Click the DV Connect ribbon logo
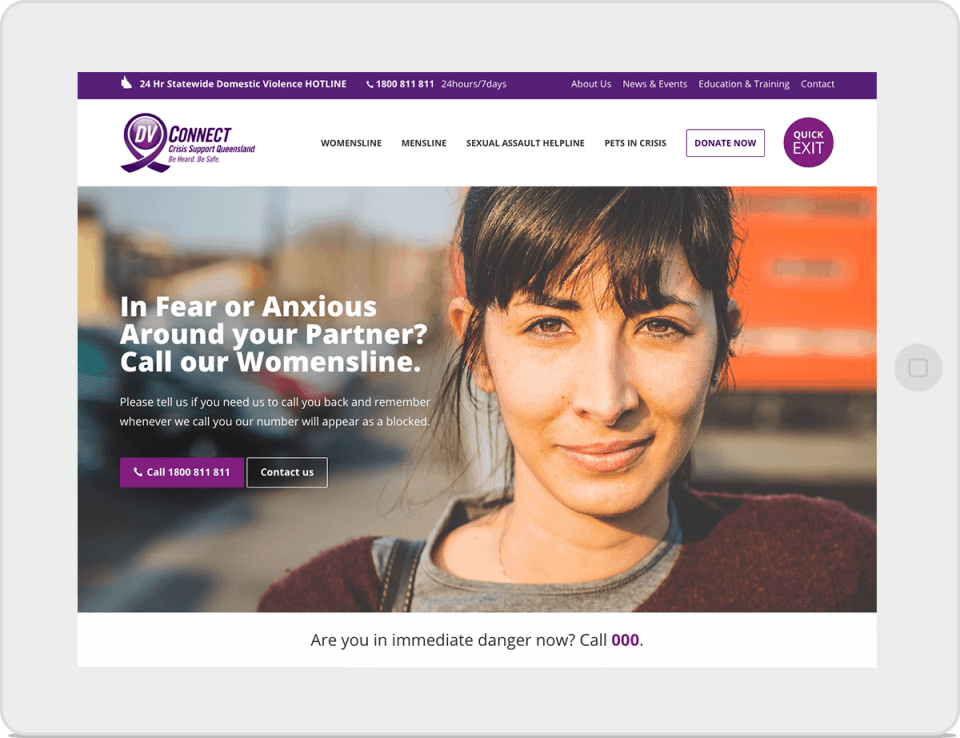Viewport: 960px width, 738px height. pos(188,143)
